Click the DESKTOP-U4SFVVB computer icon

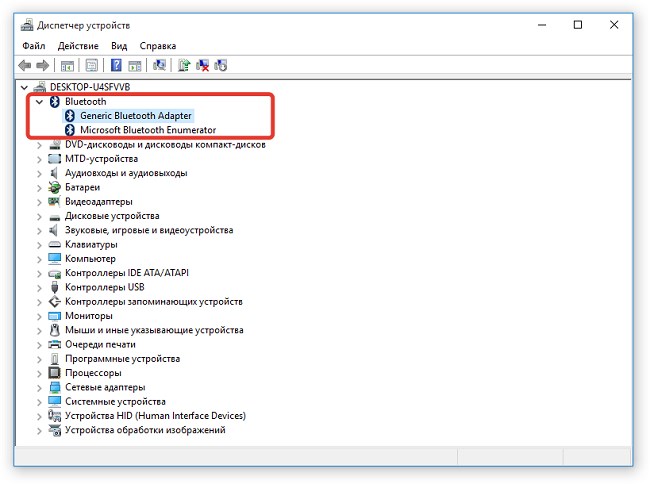point(40,87)
